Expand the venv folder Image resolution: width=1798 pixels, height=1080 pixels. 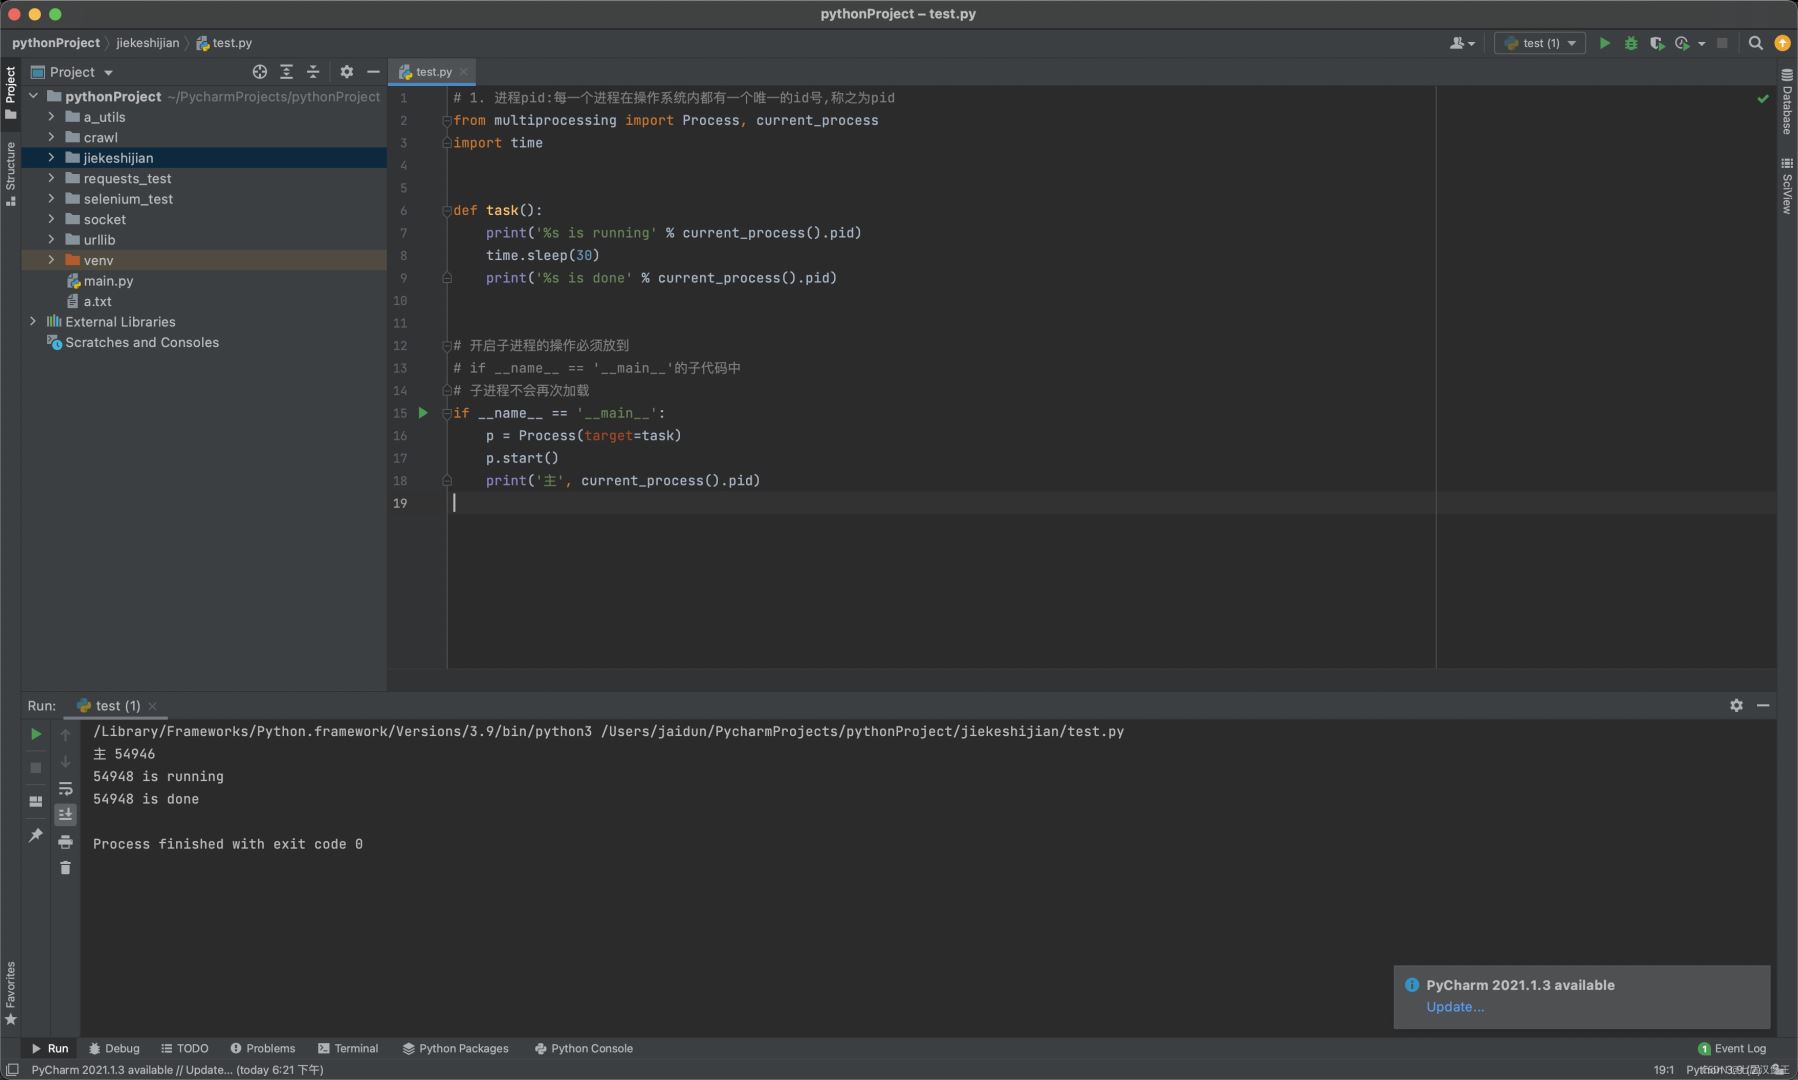51,260
